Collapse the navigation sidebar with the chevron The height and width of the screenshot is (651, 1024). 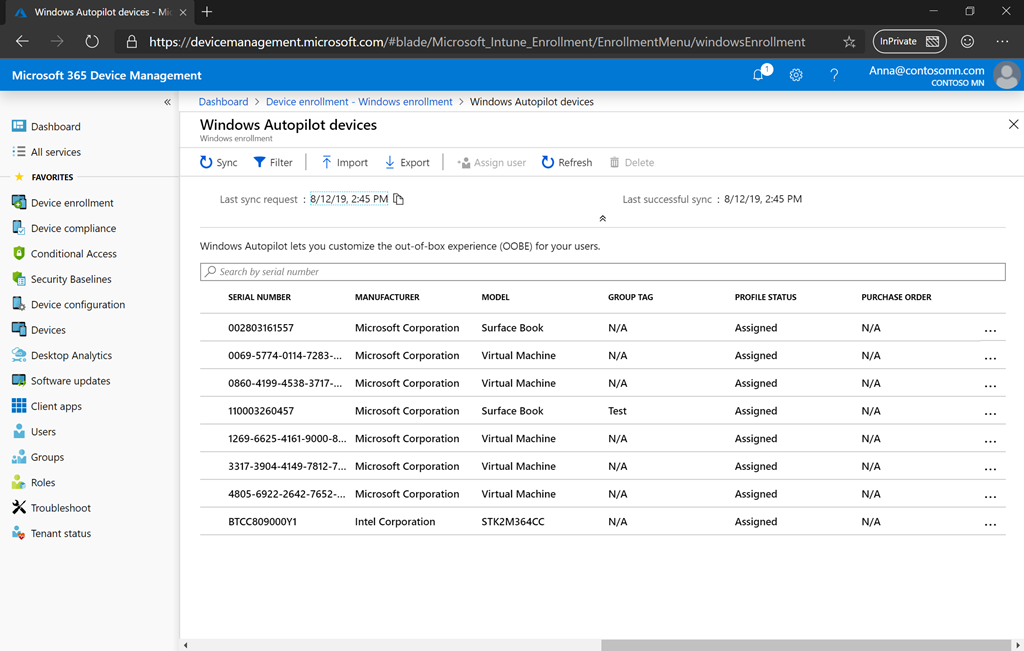pyautogui.click(x=168, y=101)
